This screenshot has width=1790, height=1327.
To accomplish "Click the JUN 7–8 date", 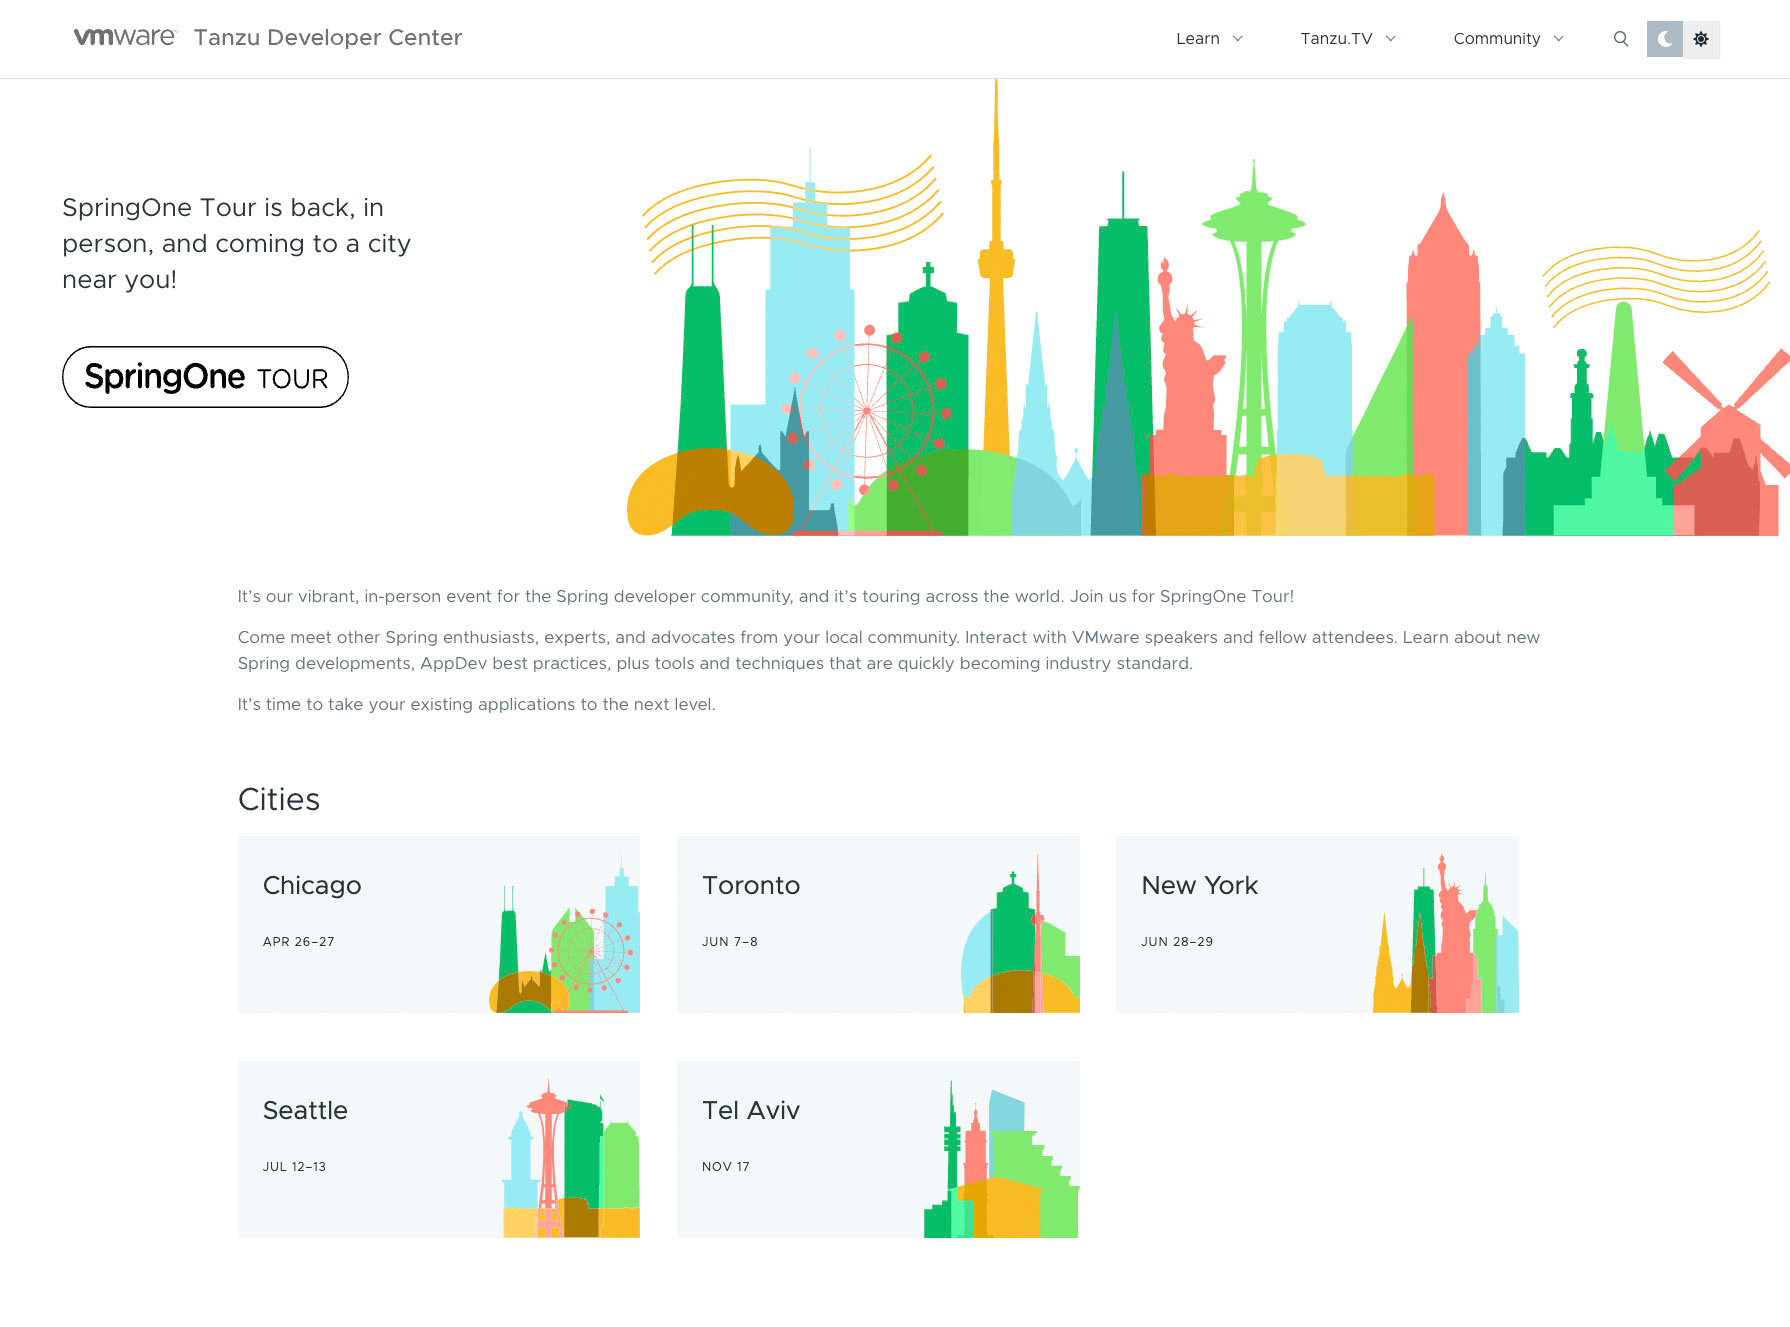I will [730, 942].
